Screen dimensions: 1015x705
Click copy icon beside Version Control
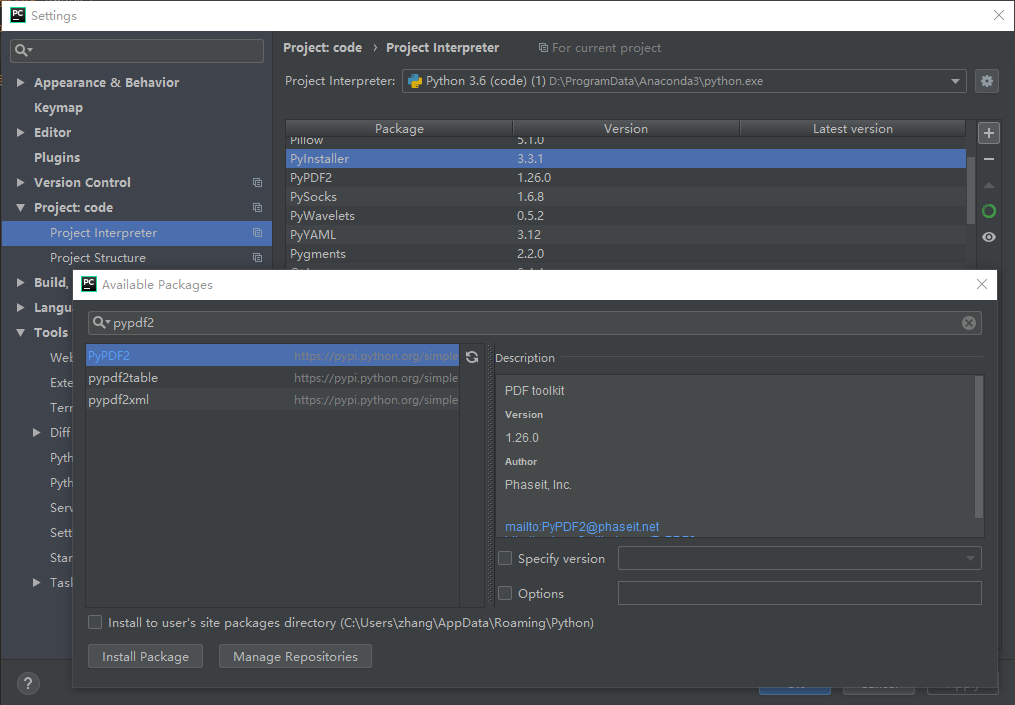[x=257, y=183]
